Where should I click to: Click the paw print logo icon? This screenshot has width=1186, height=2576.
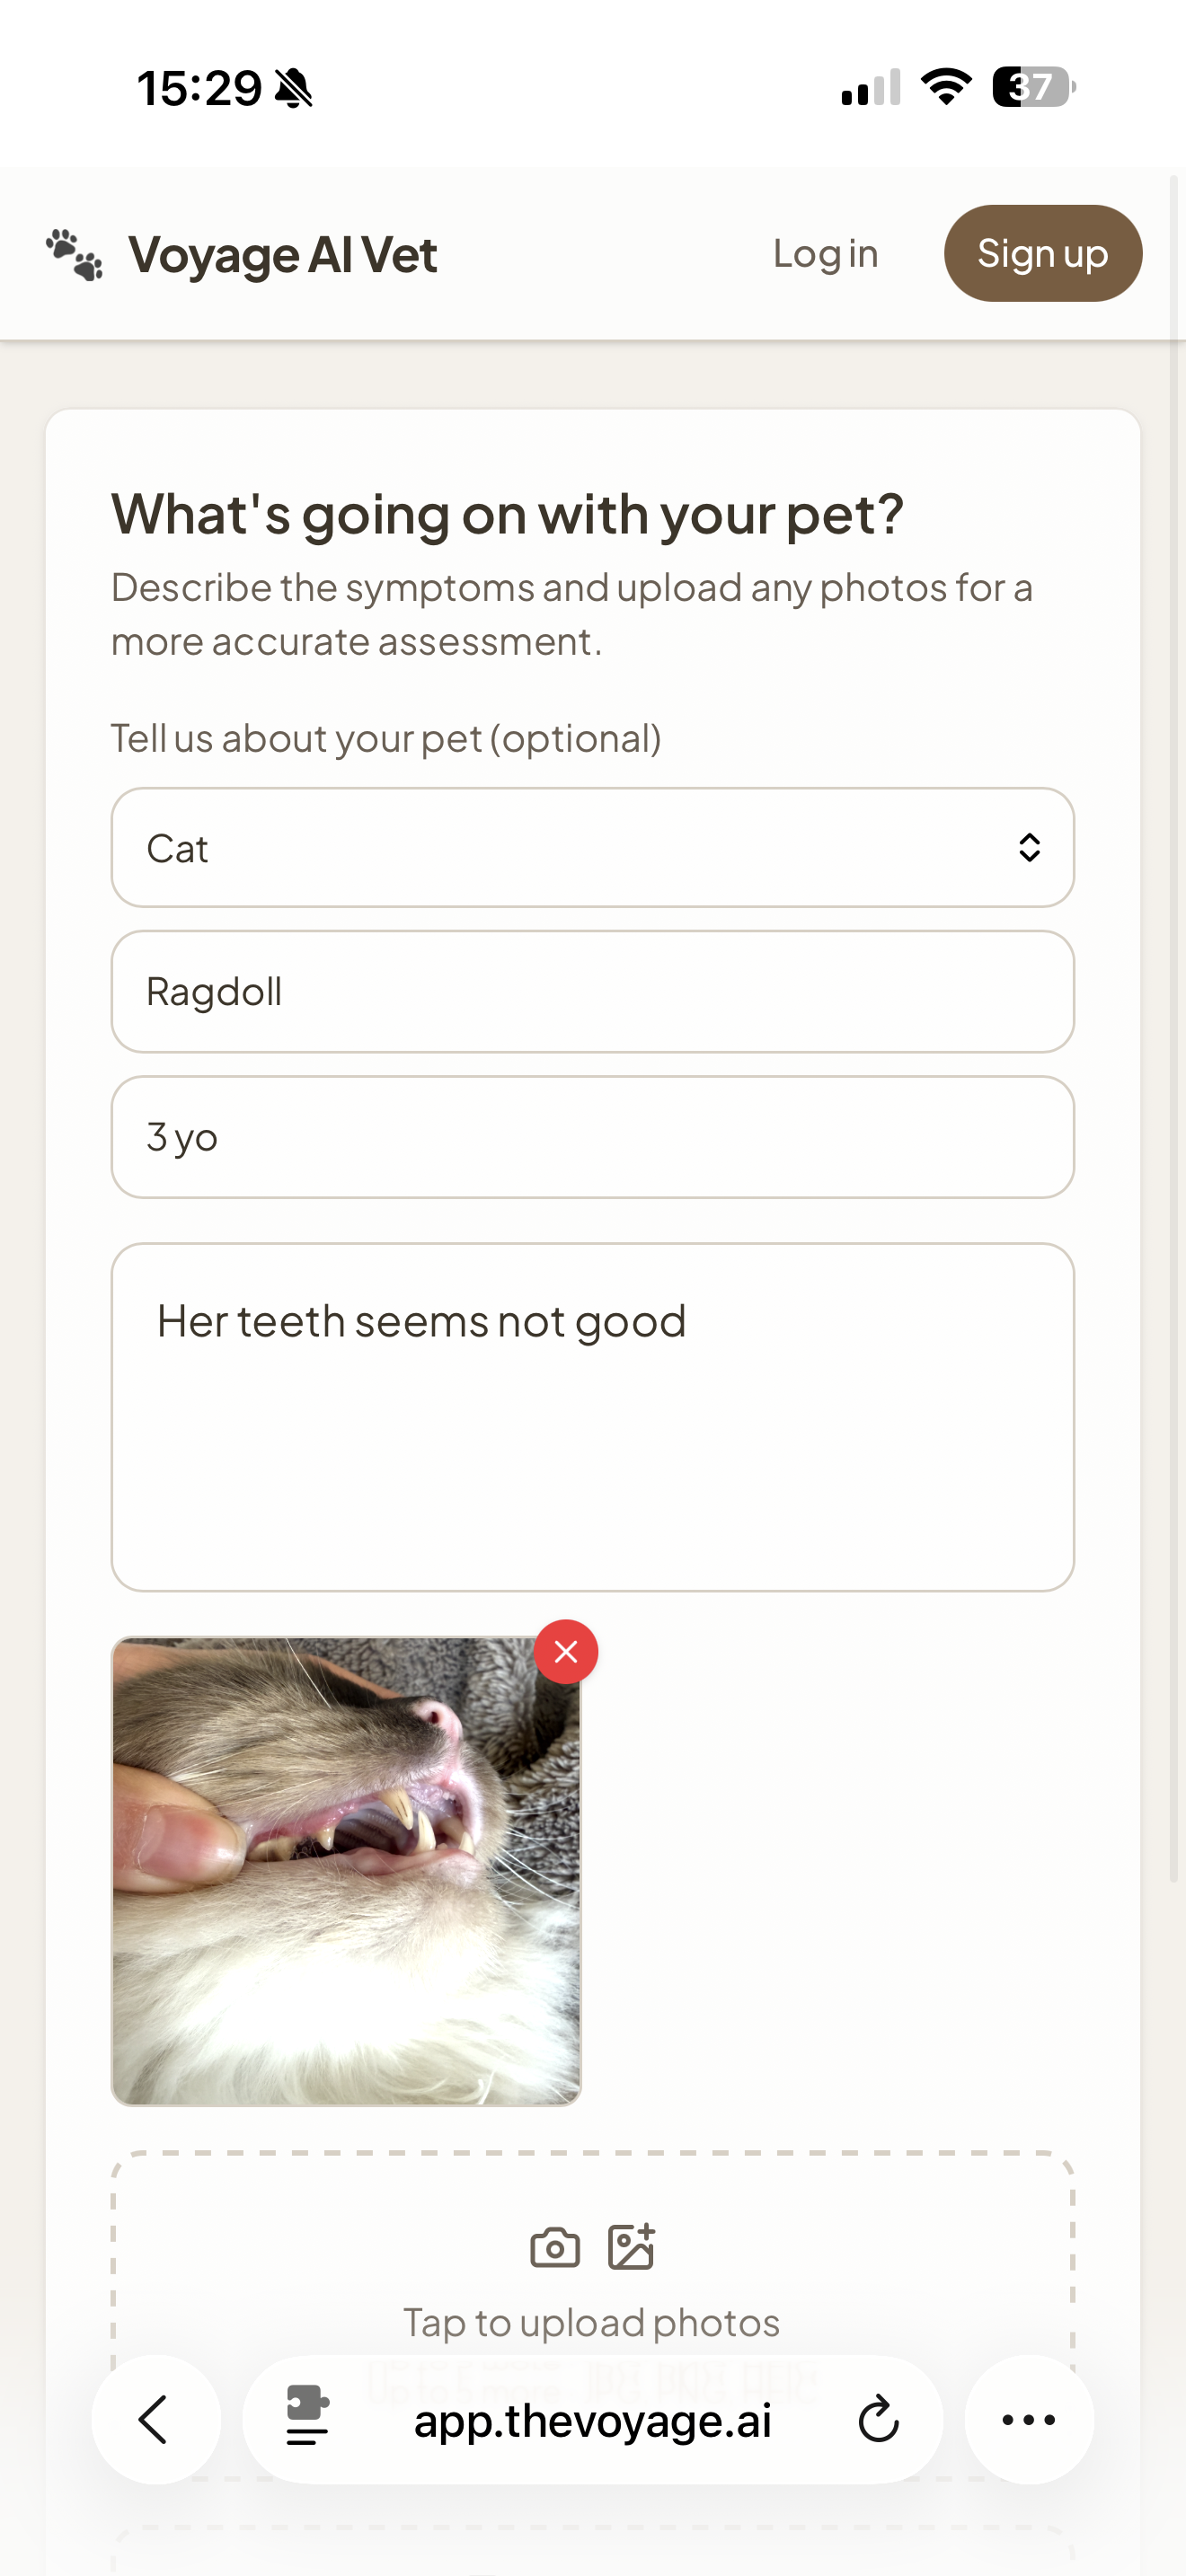click(74, 255)
